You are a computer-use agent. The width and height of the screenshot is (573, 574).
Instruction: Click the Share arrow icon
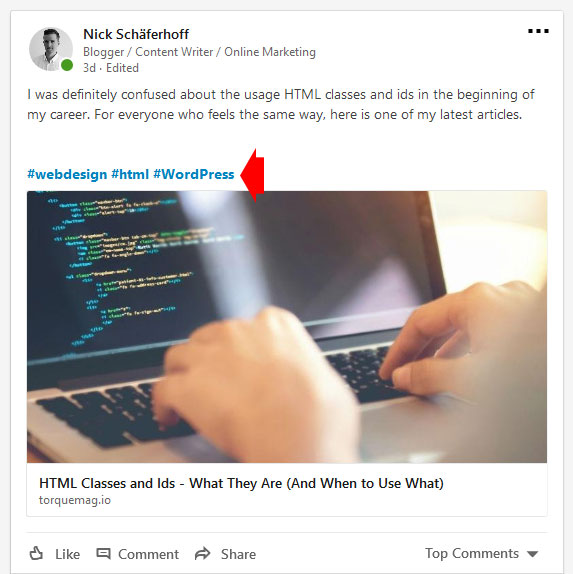pos(202,553)
